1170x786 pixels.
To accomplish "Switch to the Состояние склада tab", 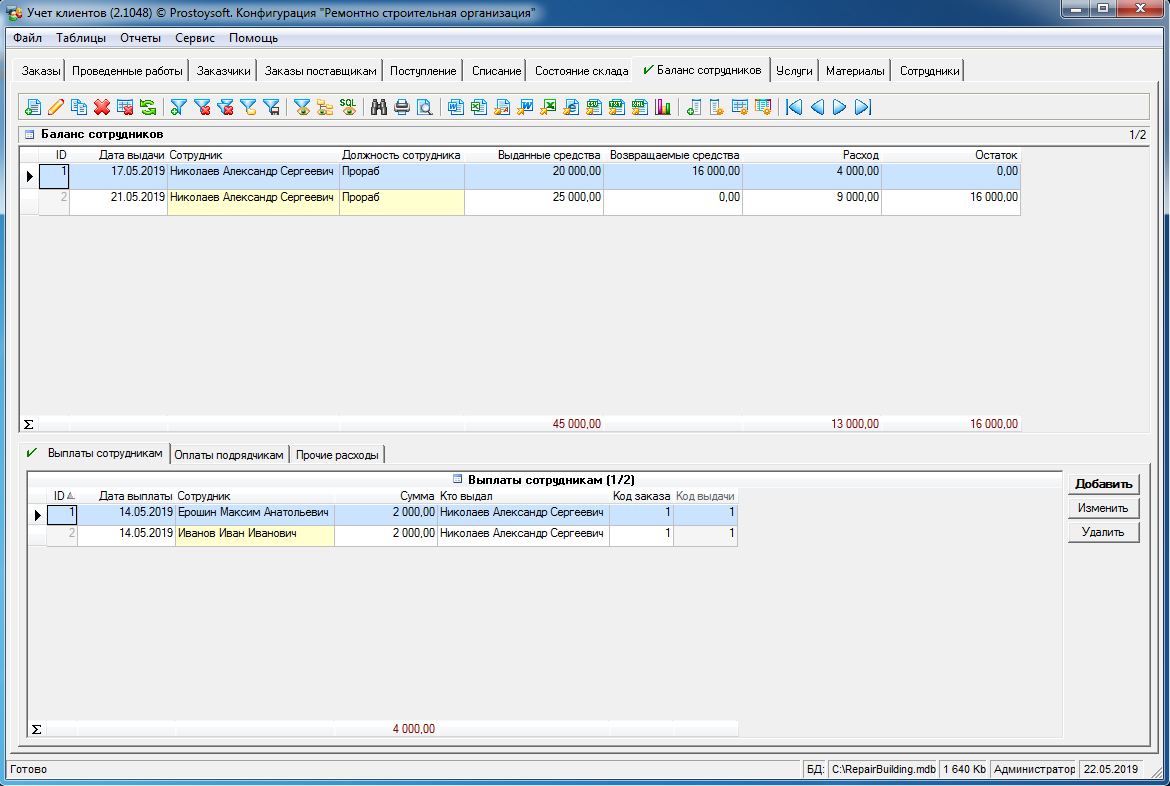I will point(581,71).
